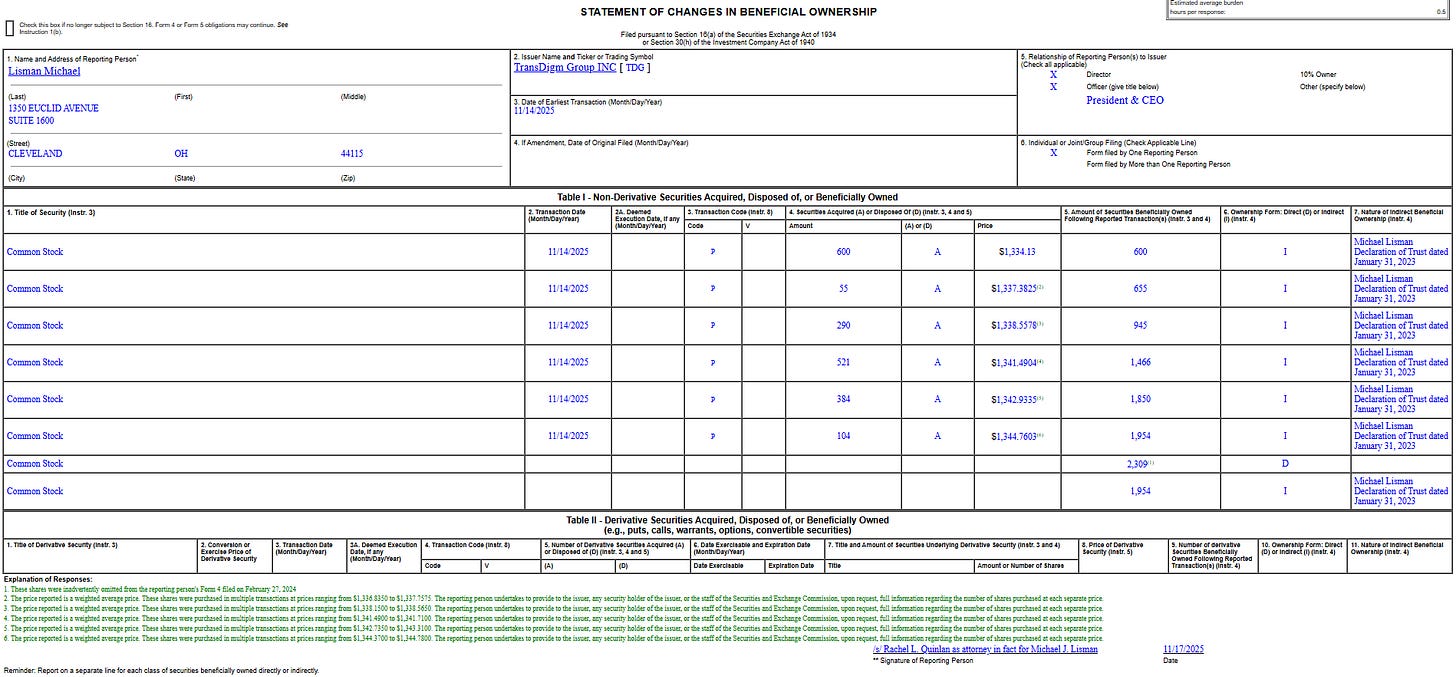Click the 290 shares amount cell
Screen dimensions: 1456x677
tap(843, 326)
